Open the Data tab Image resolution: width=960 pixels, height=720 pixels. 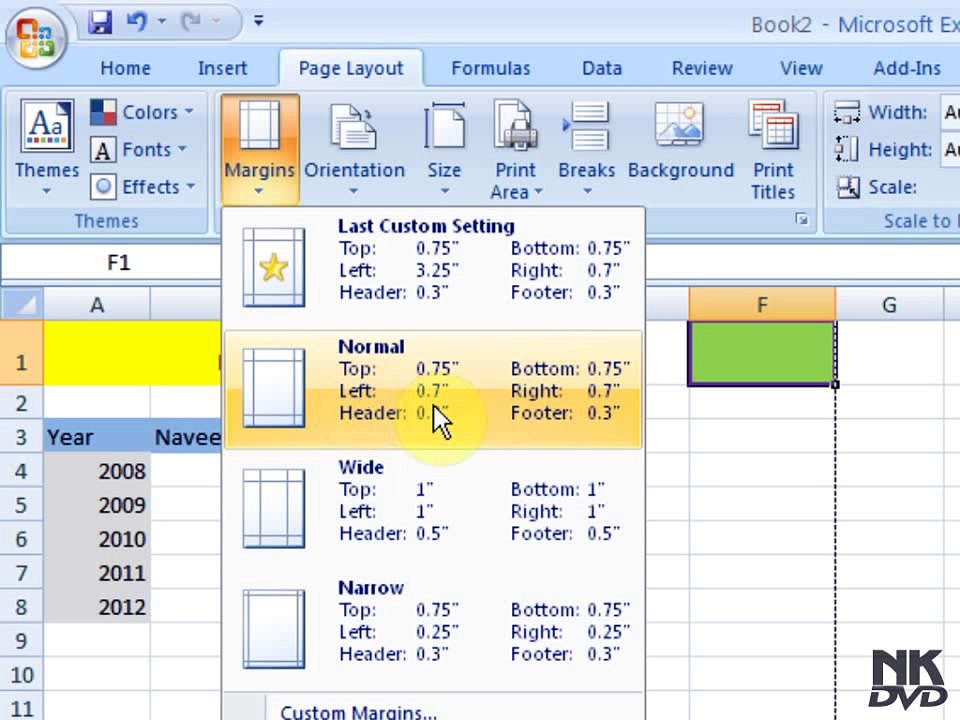pyautogui.click(x=602, y=68)
